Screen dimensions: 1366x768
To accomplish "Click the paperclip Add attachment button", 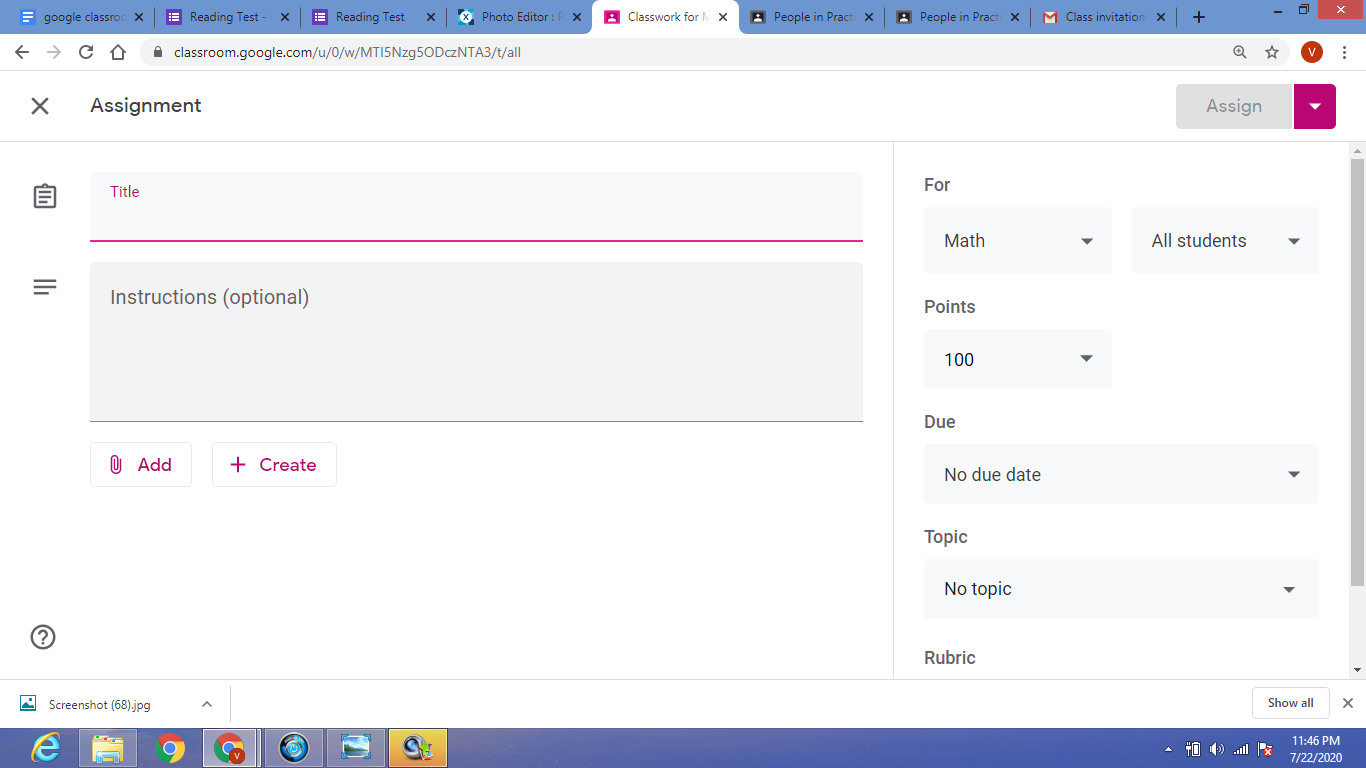I will 141,465.
